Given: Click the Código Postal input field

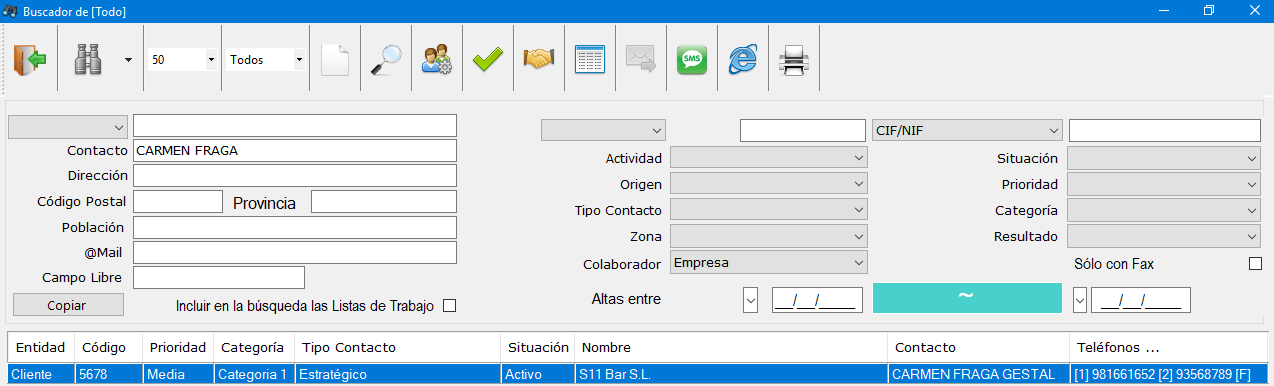Looking at the screenshot, I should [x=178, y=202].
